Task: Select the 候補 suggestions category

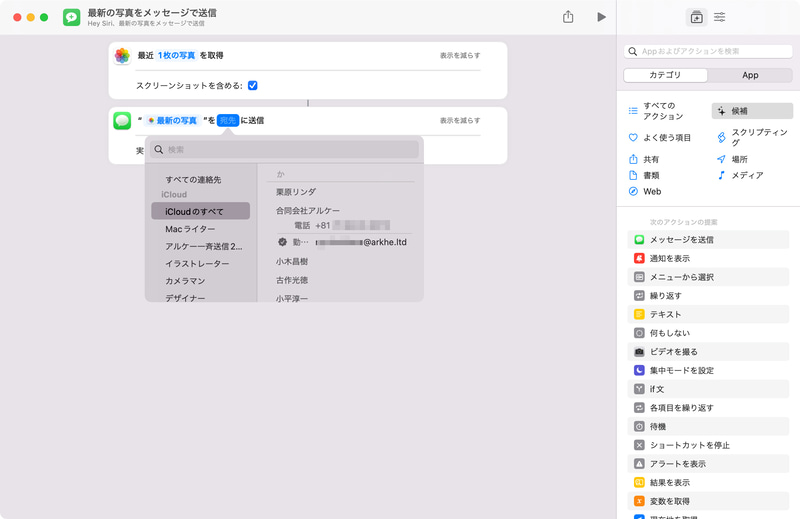Action: 752,111
